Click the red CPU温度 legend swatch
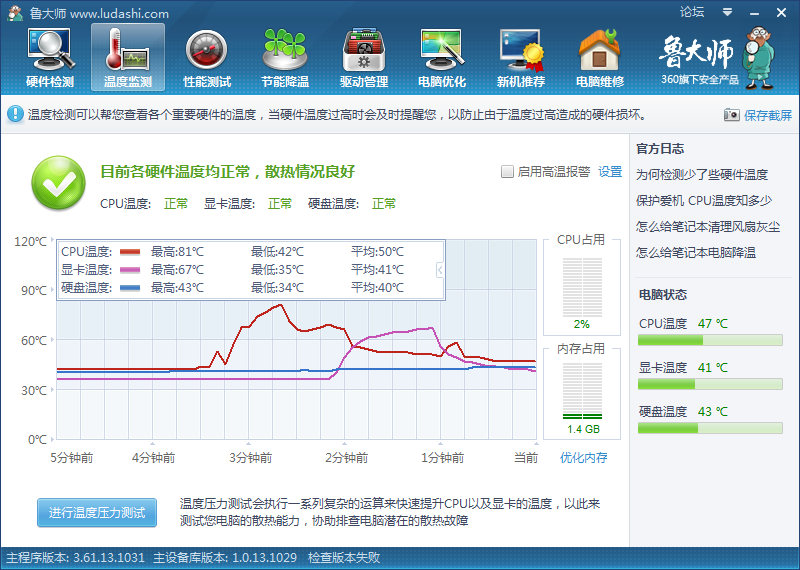Screen dimensions: 800x570 pyautogui.click(x=130, y=252)
